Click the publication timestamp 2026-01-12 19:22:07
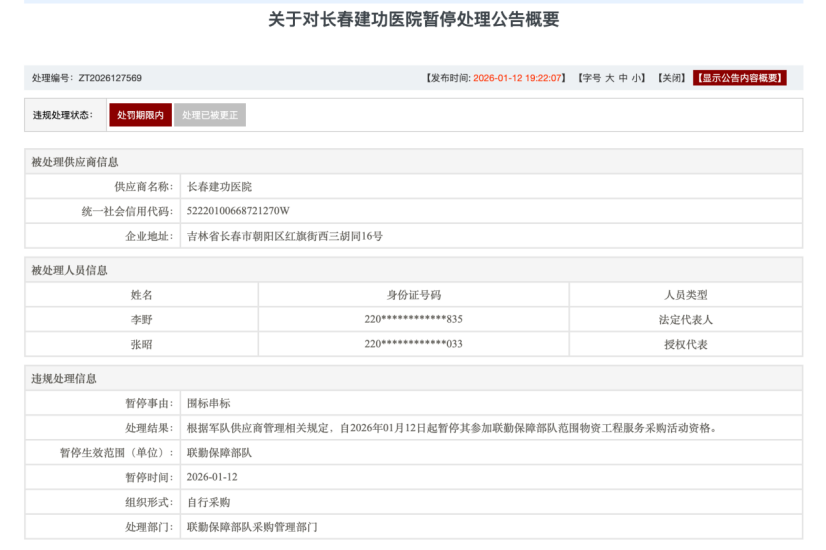 click(518, 78)
